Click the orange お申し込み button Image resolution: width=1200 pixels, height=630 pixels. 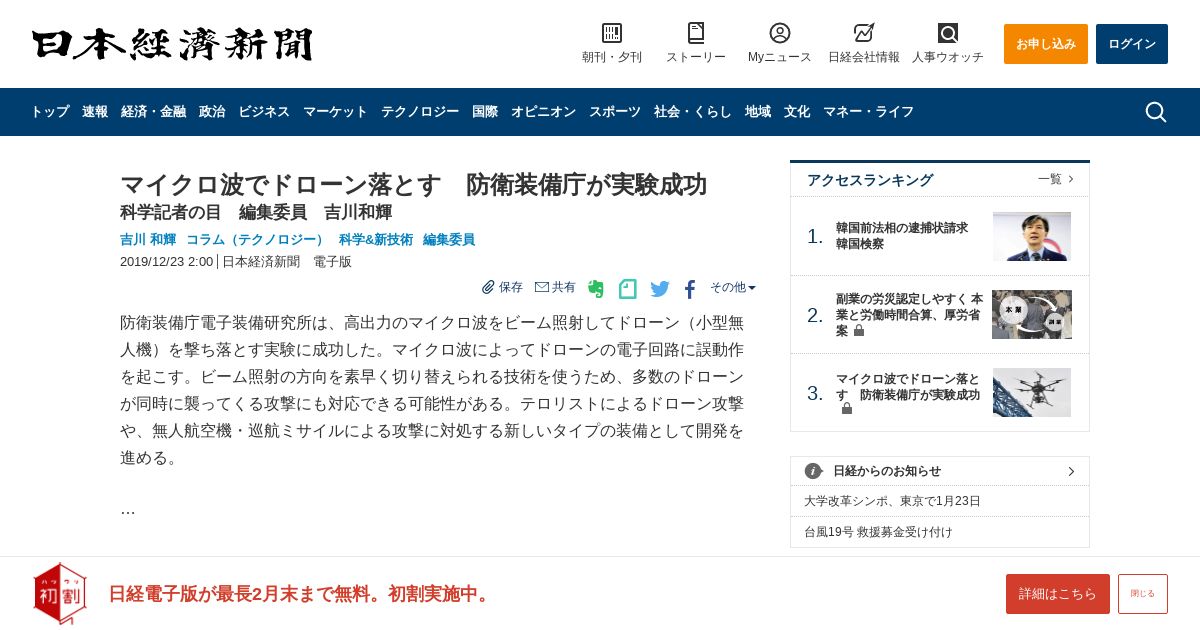pyautogui.click(x=1046, y=44)
